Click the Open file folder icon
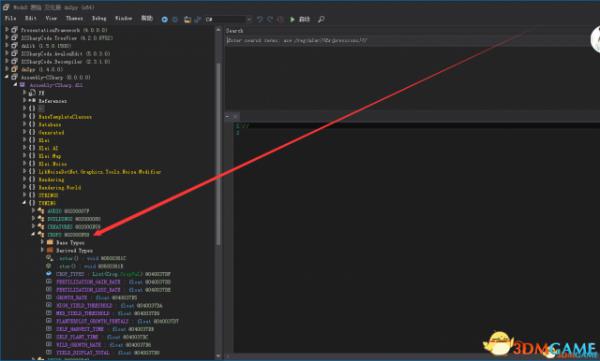600x361 pixels. click(x=187, y=19)
